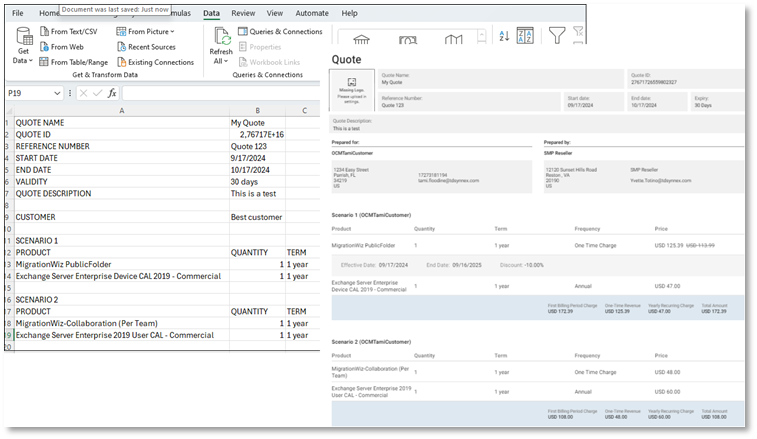The height and width of the screenshot is (439, 757).
Task: Select column B header
Action: pos(257,111)
